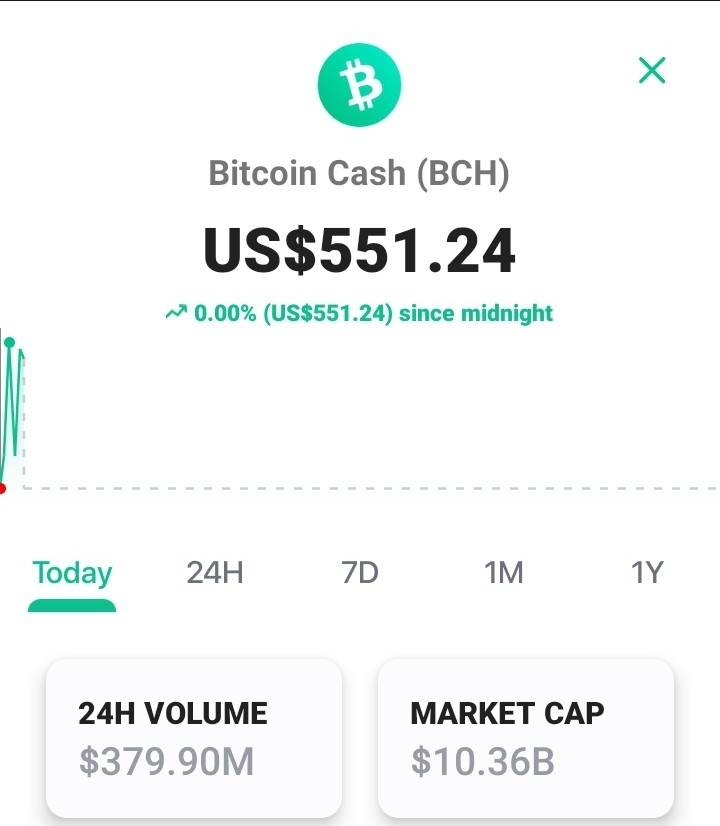Click the US$551.24 price heading

pos(359,250)
